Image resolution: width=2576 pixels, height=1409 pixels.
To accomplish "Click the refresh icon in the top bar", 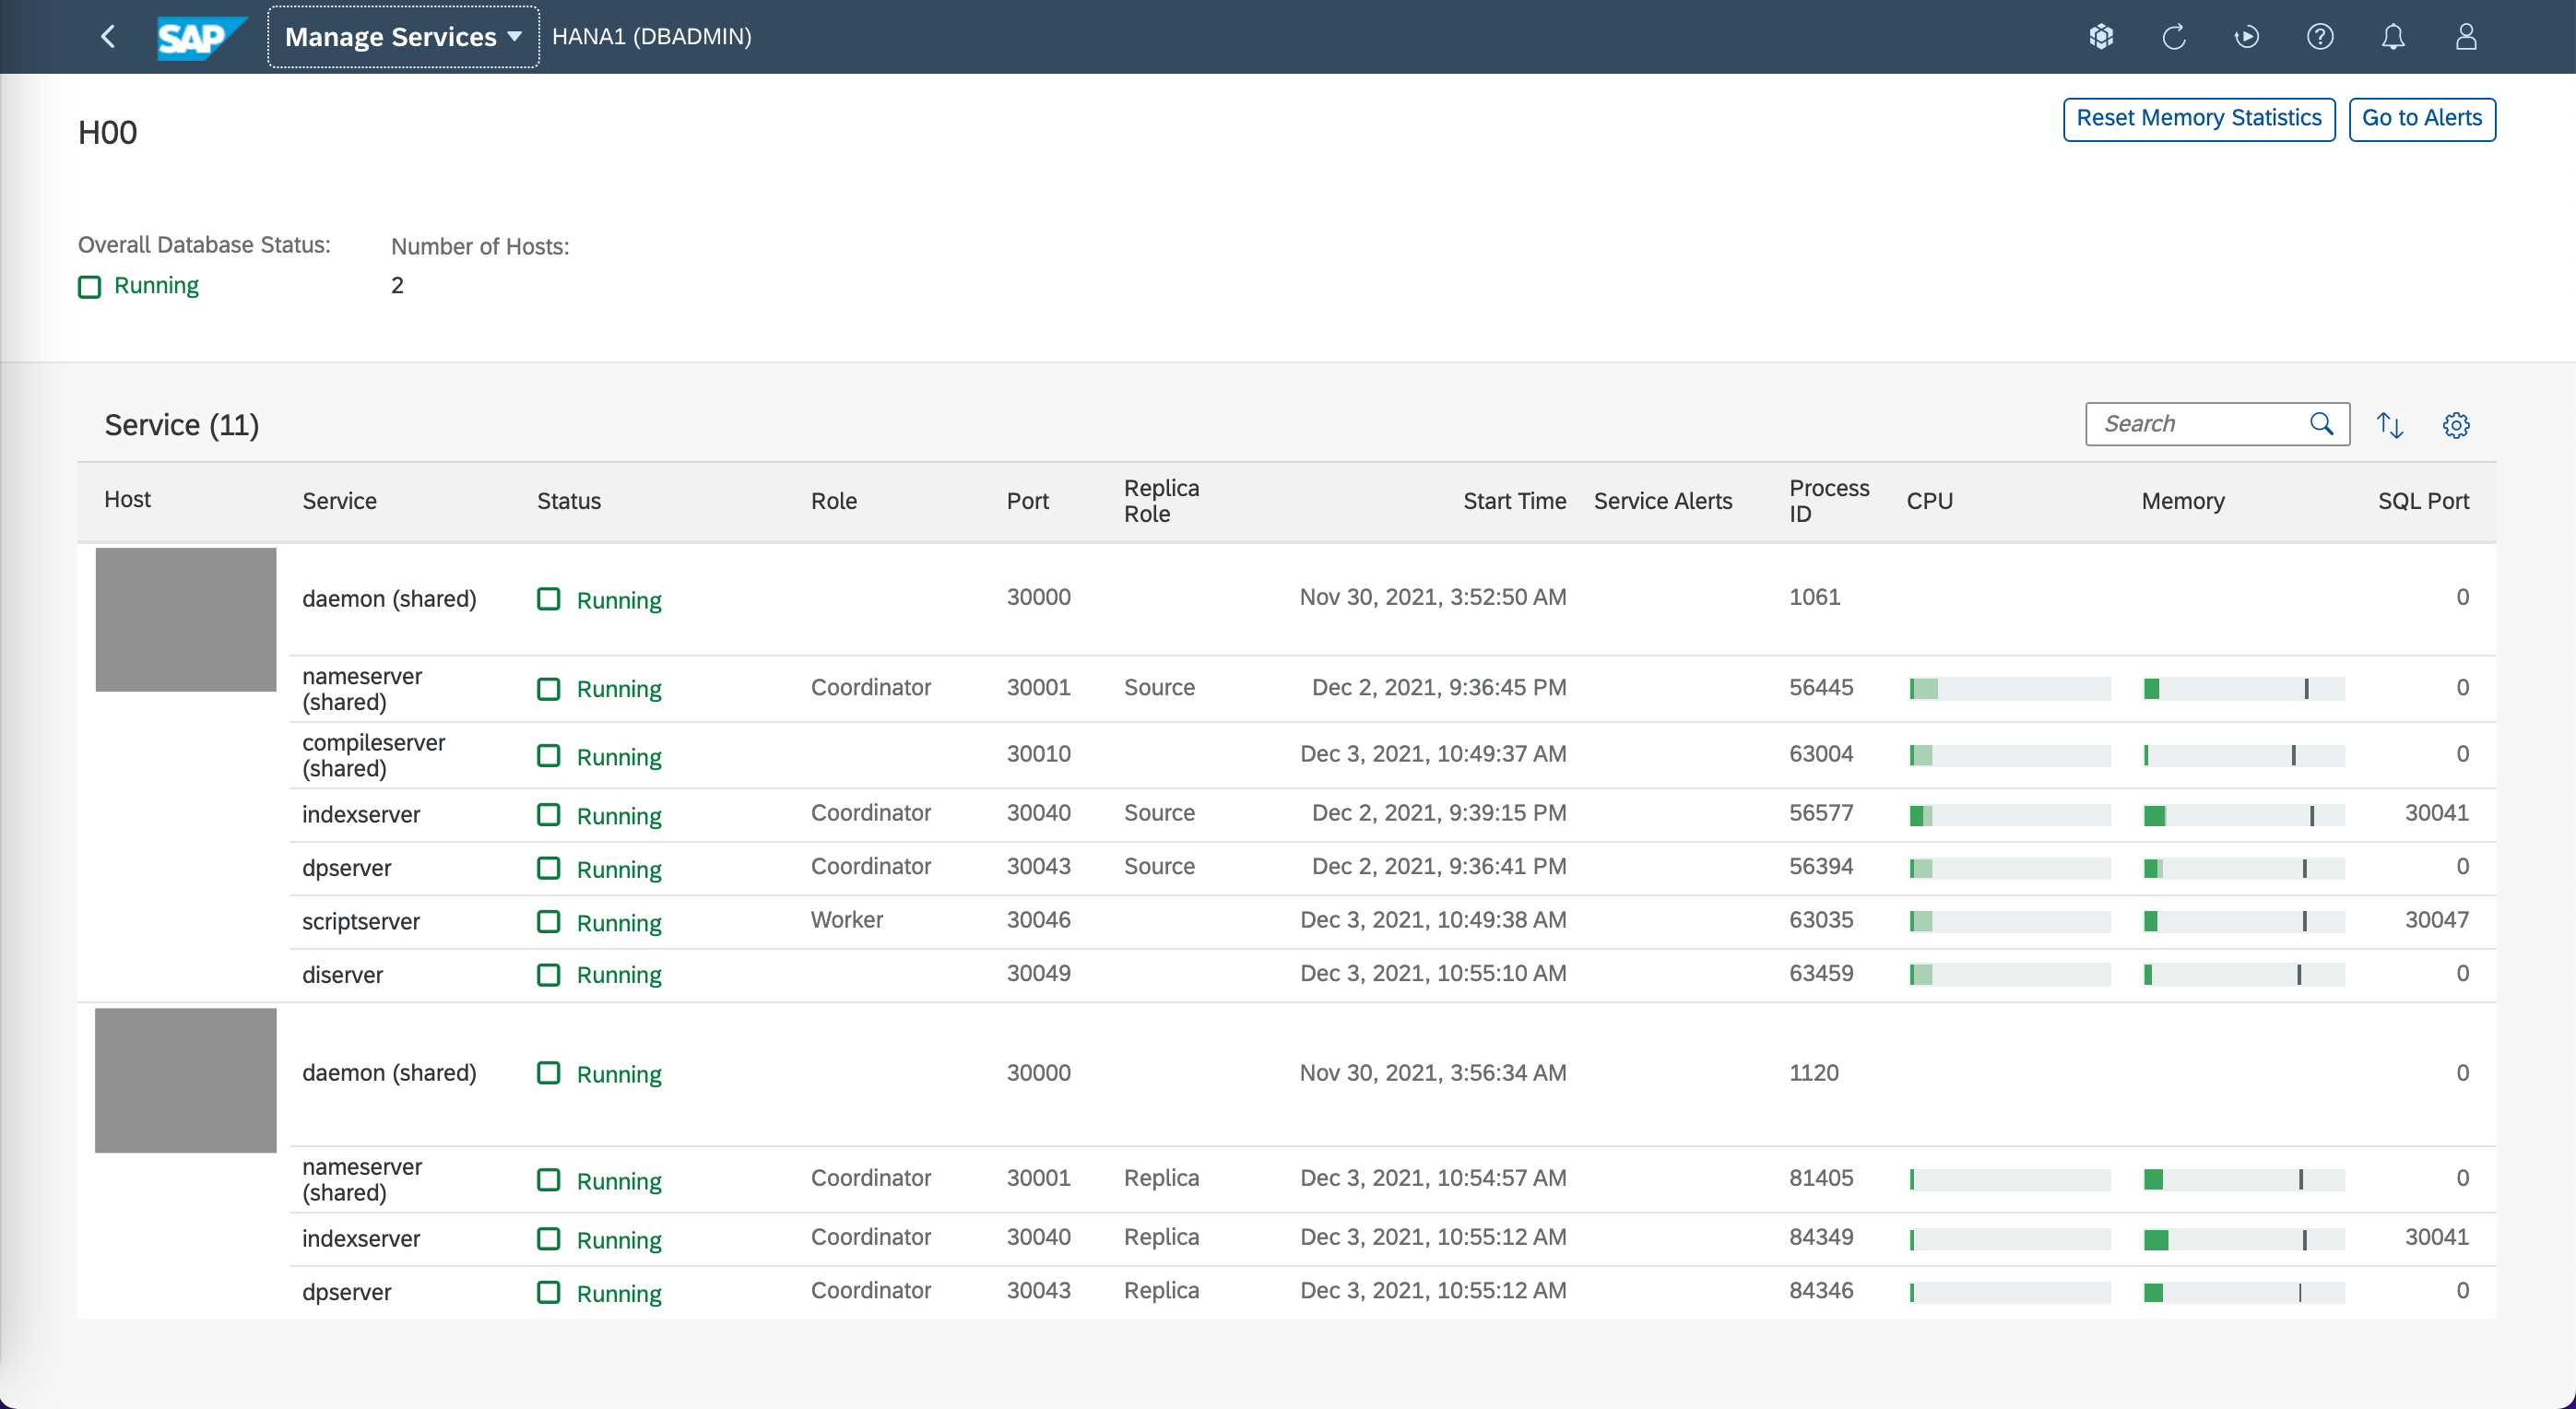I will tap(2174, 37).
